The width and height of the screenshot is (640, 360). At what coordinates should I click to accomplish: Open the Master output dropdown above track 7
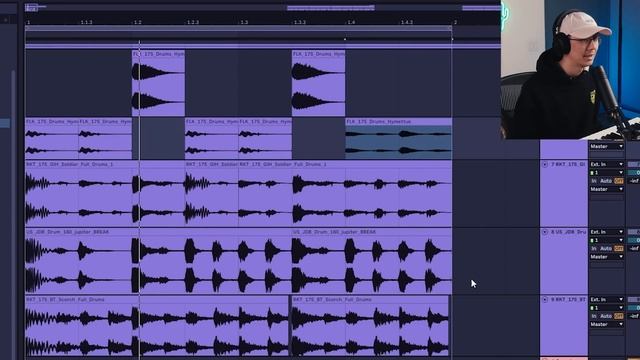[607, 146]
